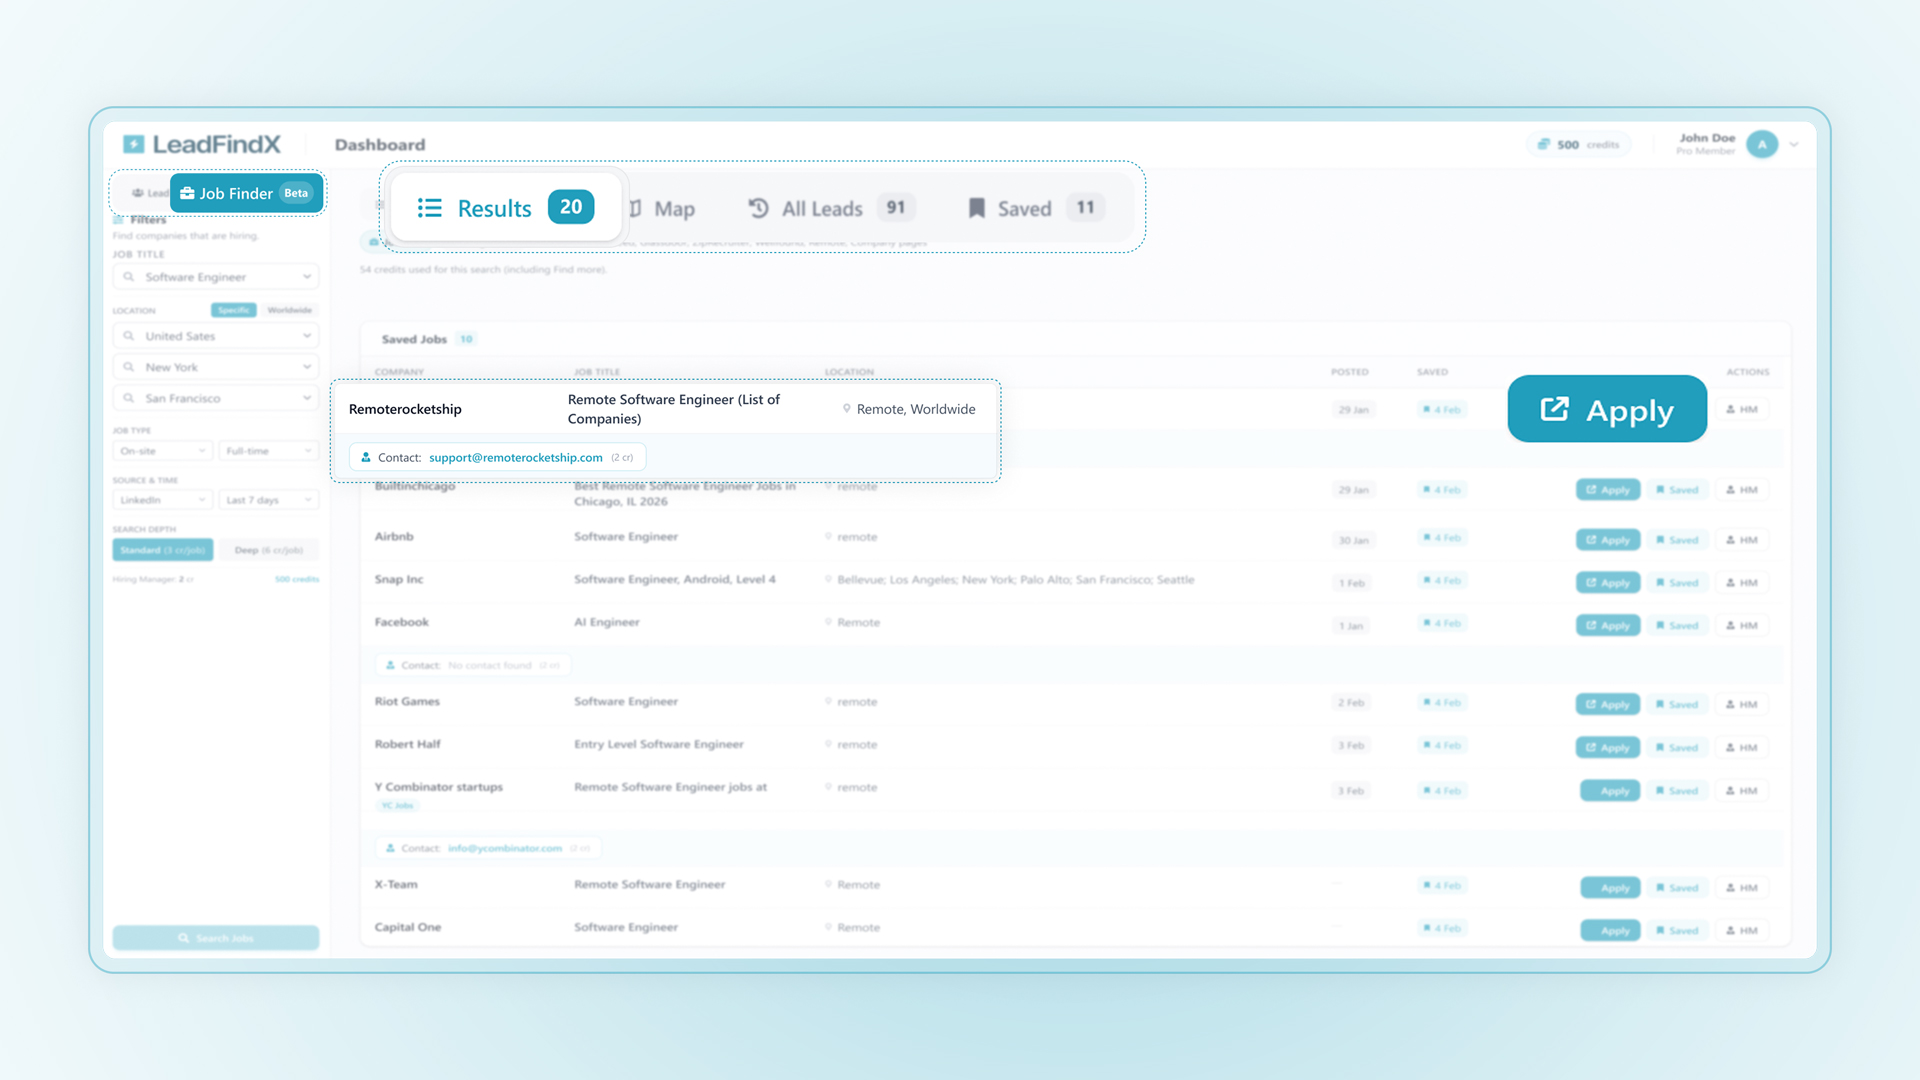Toggle Saved on the Builtinchicago row
The image size is (1920, 1080).
(x=1677, y=490)
